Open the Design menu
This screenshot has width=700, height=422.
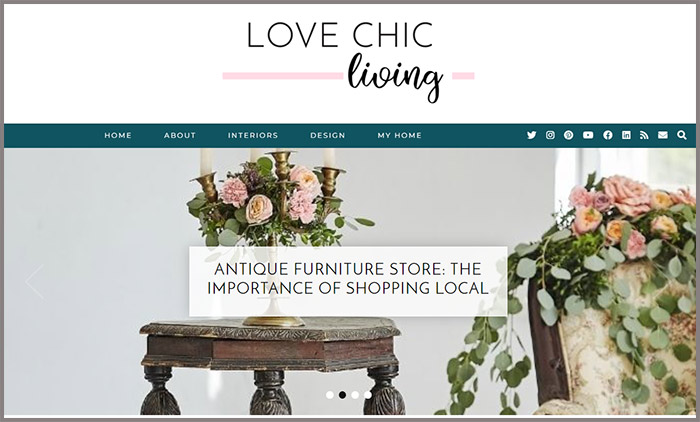pos(328,135)
